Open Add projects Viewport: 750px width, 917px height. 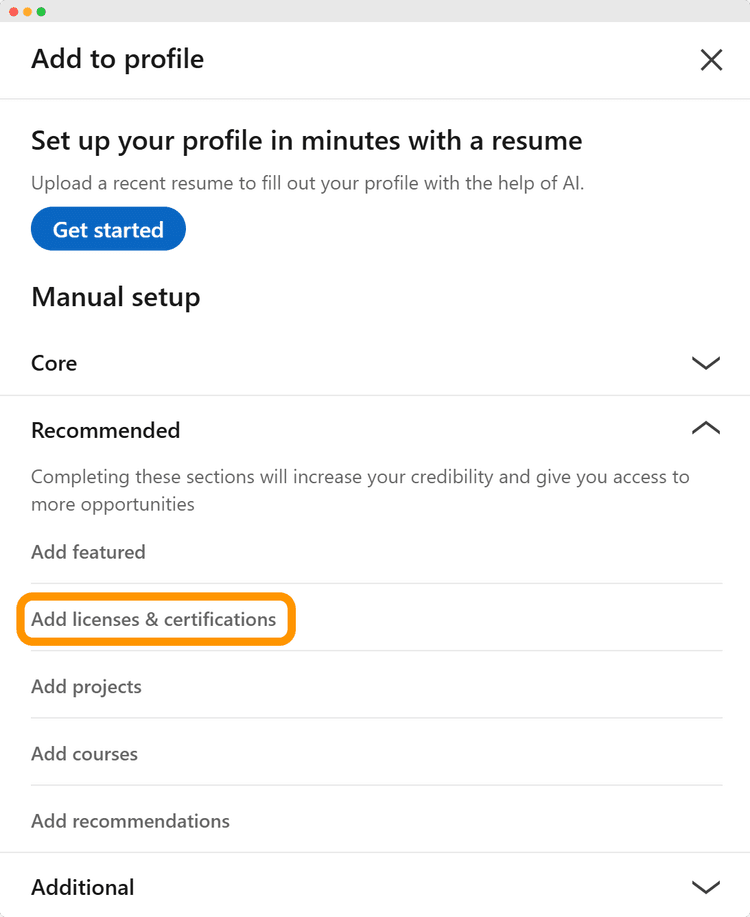tap(86, 687)
